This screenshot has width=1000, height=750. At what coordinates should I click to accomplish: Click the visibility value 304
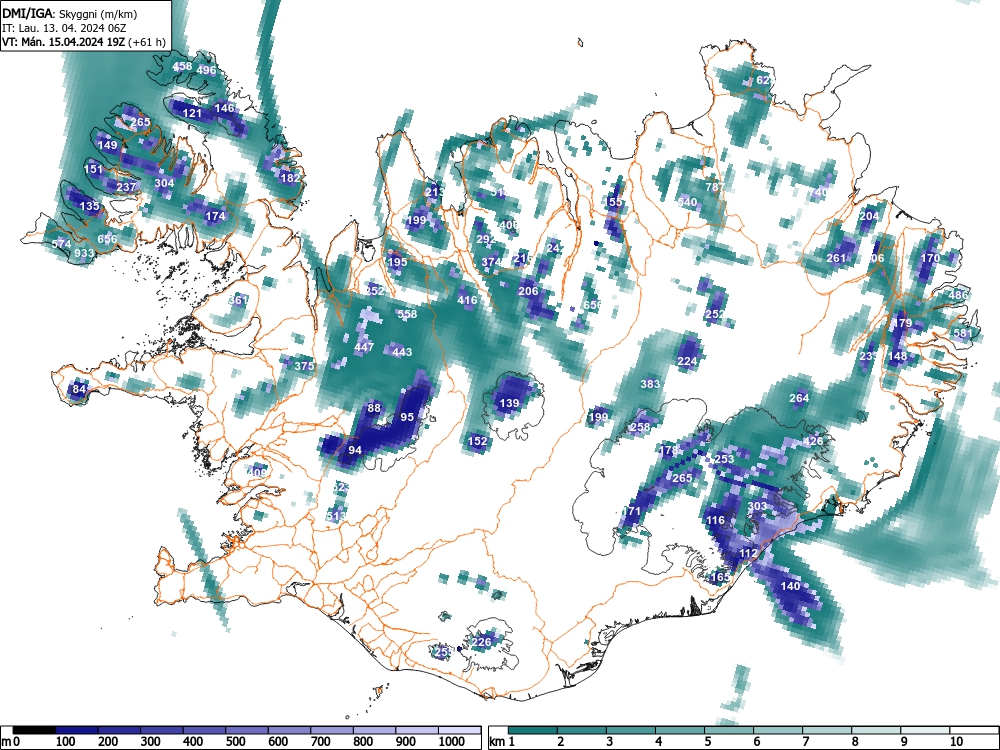[x=165, y=183]
